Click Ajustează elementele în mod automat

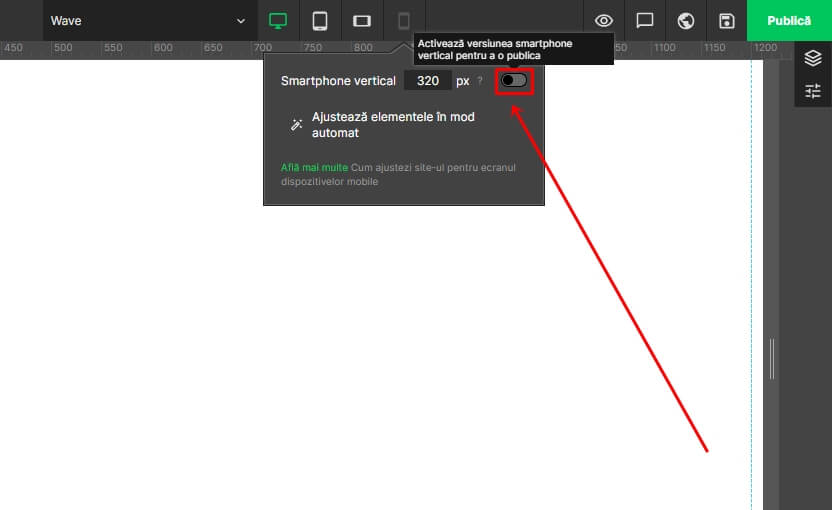(392, 125)
